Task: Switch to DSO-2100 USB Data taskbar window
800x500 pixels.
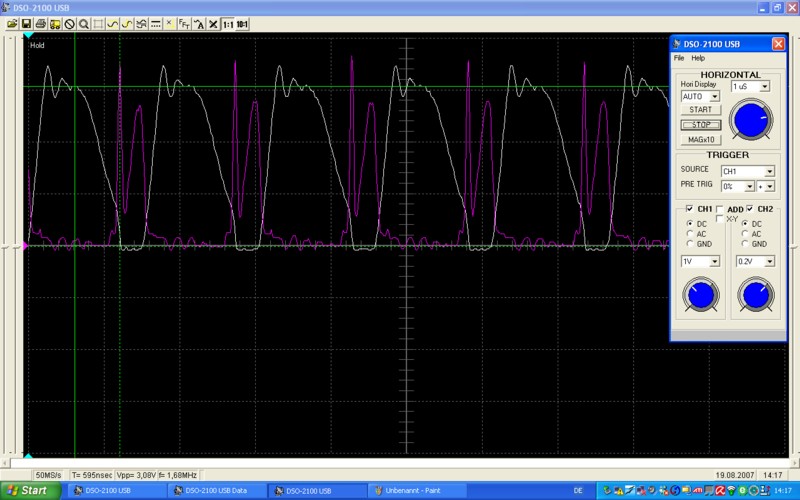Action: [x=215, y=491]
